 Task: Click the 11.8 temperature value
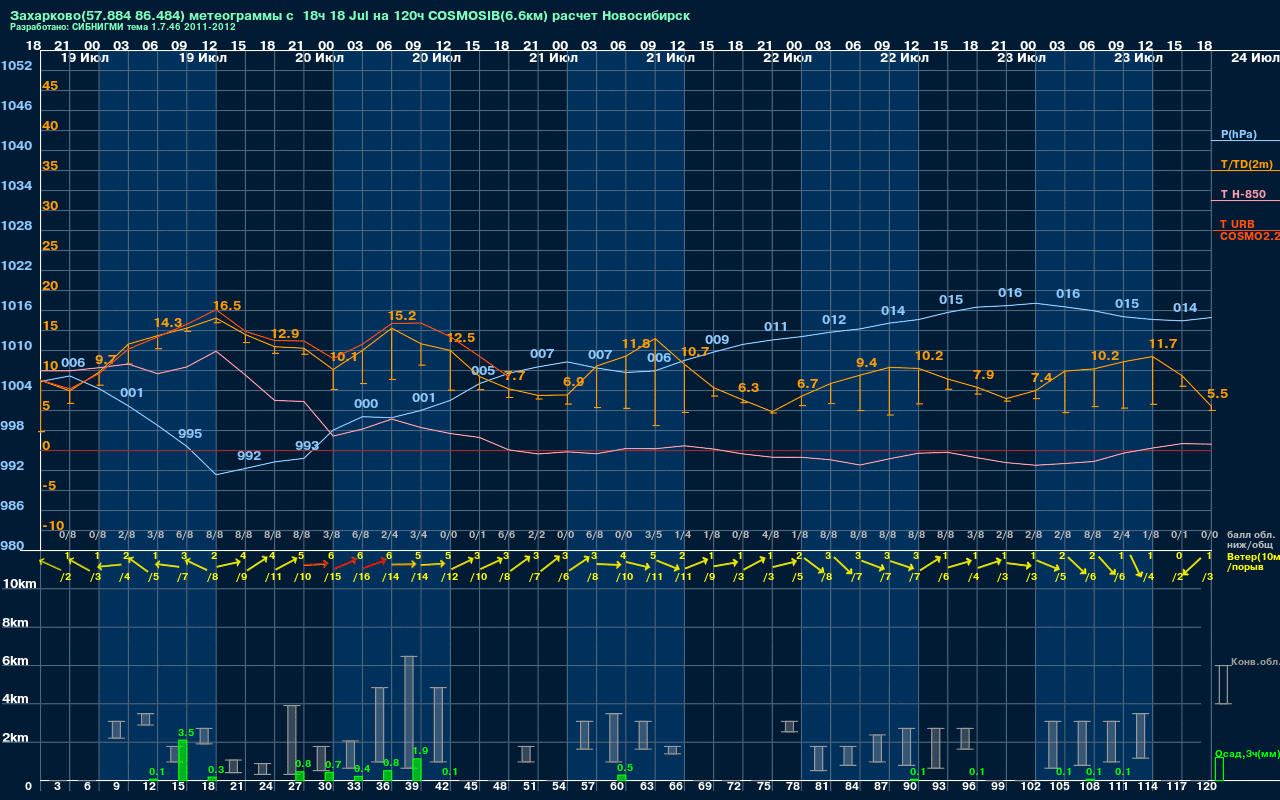636,344
